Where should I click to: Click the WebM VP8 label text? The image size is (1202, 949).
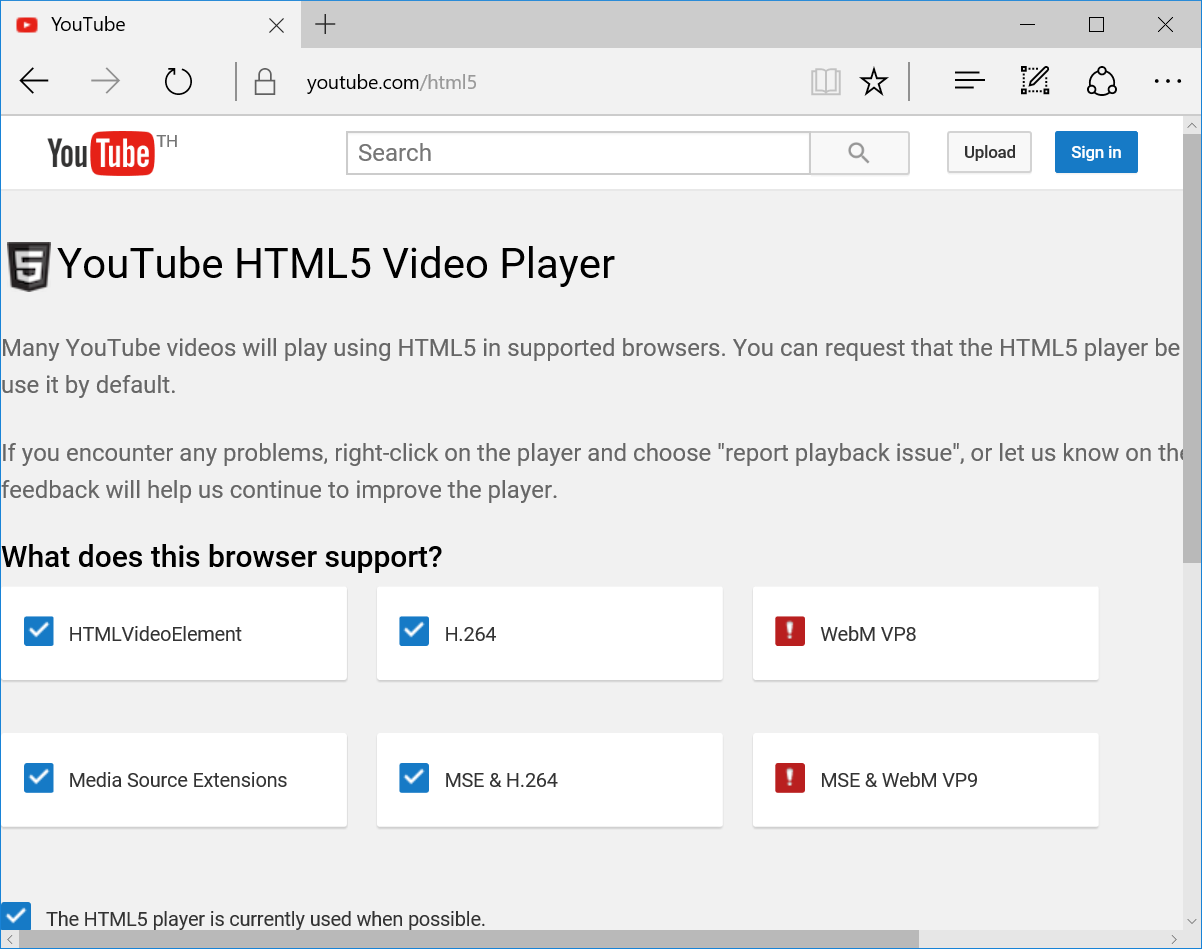click(868, 634)
